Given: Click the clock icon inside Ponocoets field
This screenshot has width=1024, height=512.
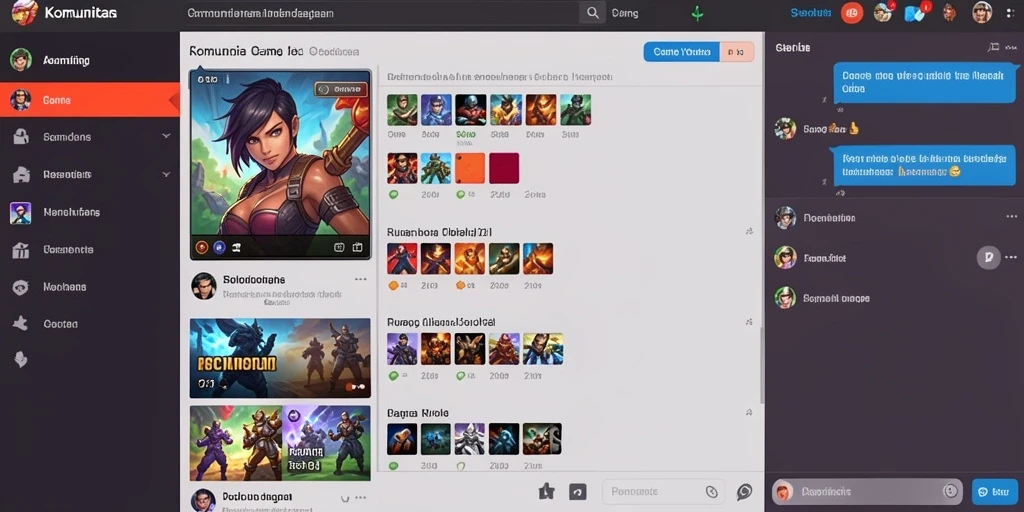Looking at the screenshot, I should click(x=712, y=492).
